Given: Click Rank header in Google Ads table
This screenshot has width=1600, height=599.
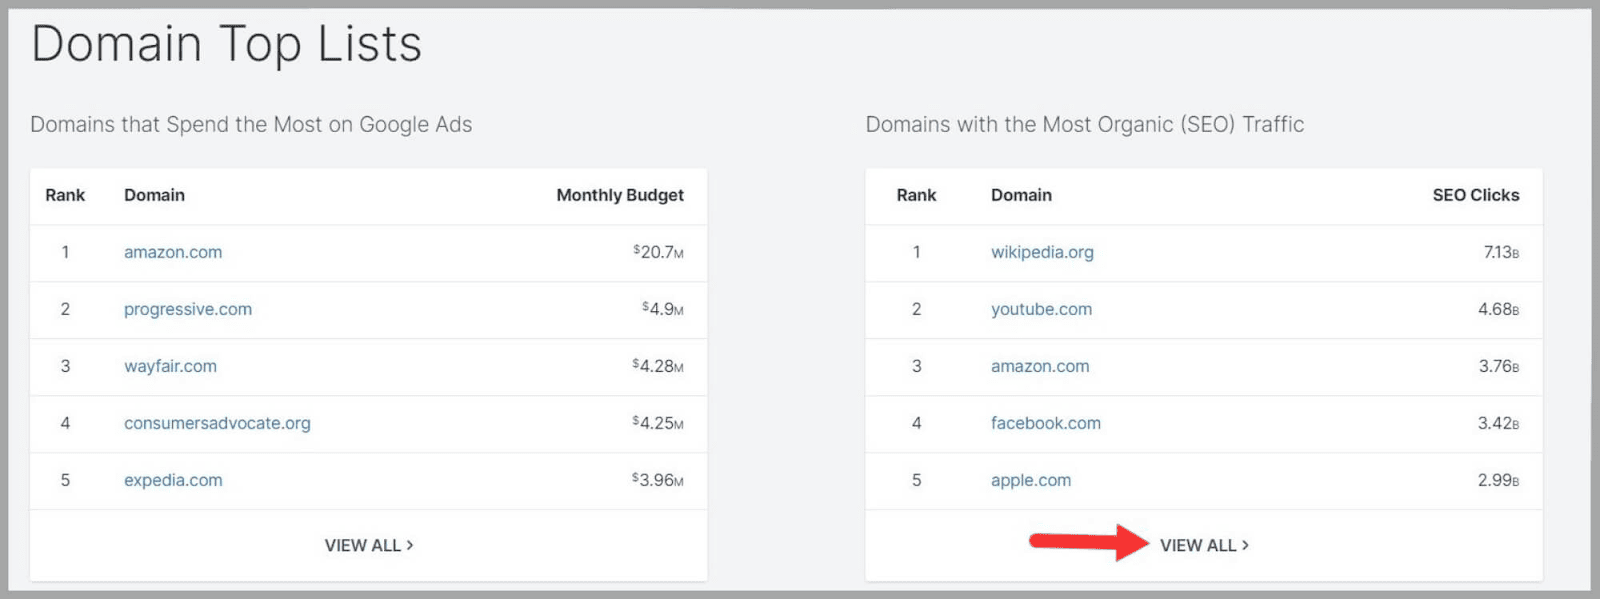Looking at the screenshot, I should click(65, 195).
